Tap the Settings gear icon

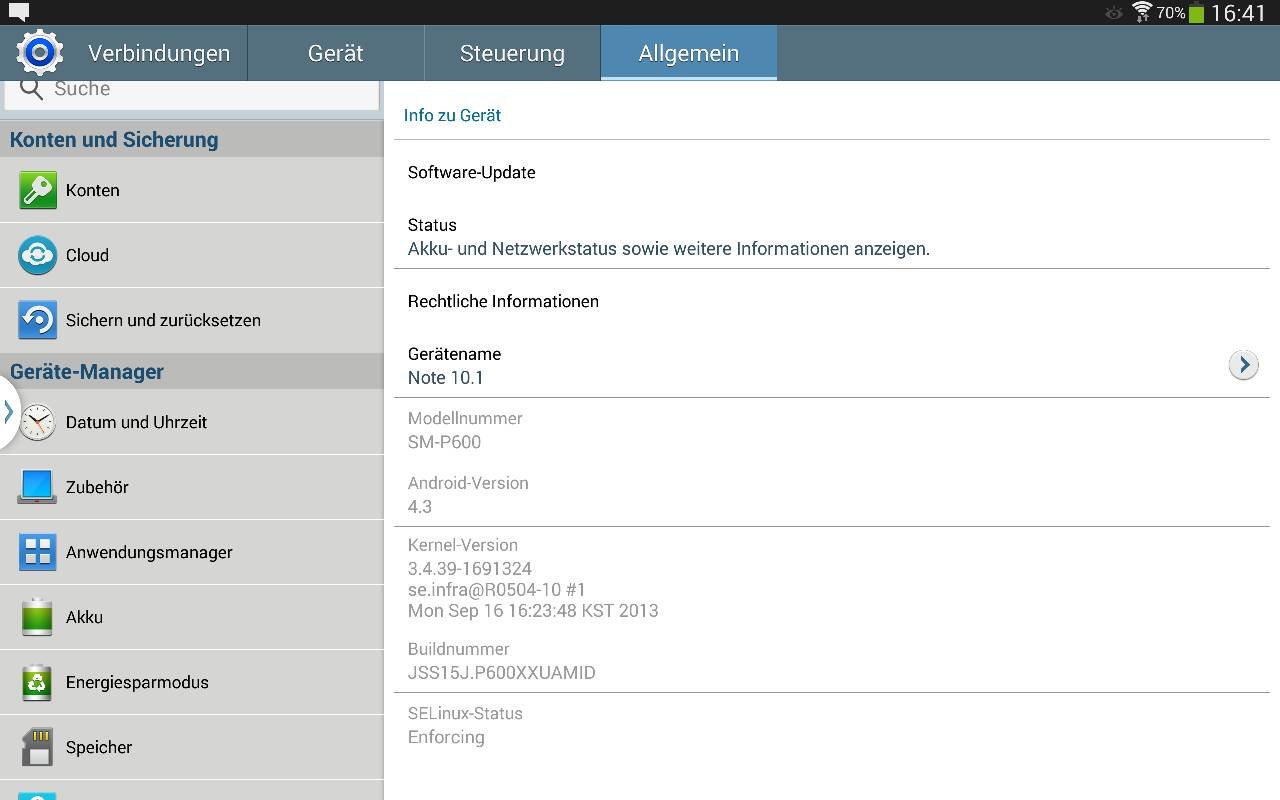[x=40, y=53]
